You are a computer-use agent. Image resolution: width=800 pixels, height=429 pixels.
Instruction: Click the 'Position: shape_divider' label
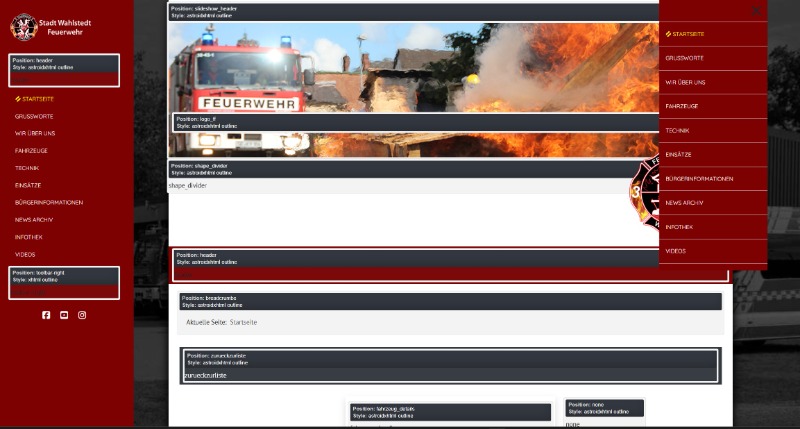199,166
